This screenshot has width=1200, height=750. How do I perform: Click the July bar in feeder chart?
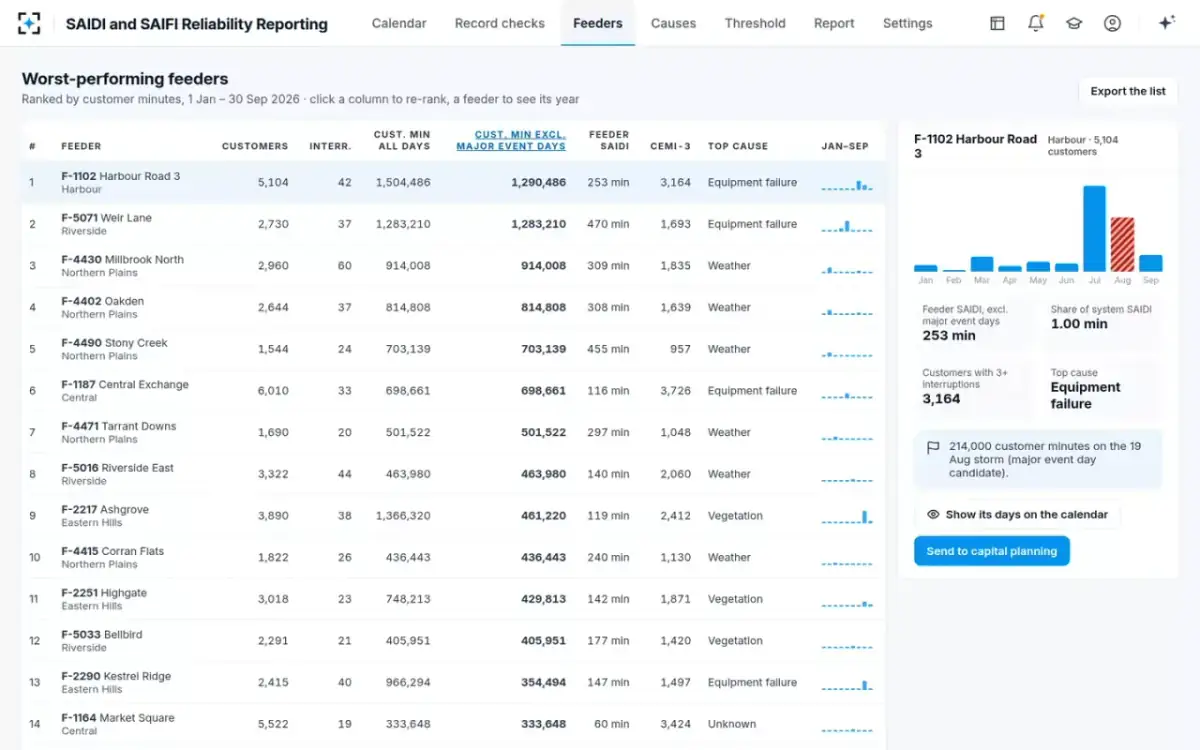[x=1094, y=228]
